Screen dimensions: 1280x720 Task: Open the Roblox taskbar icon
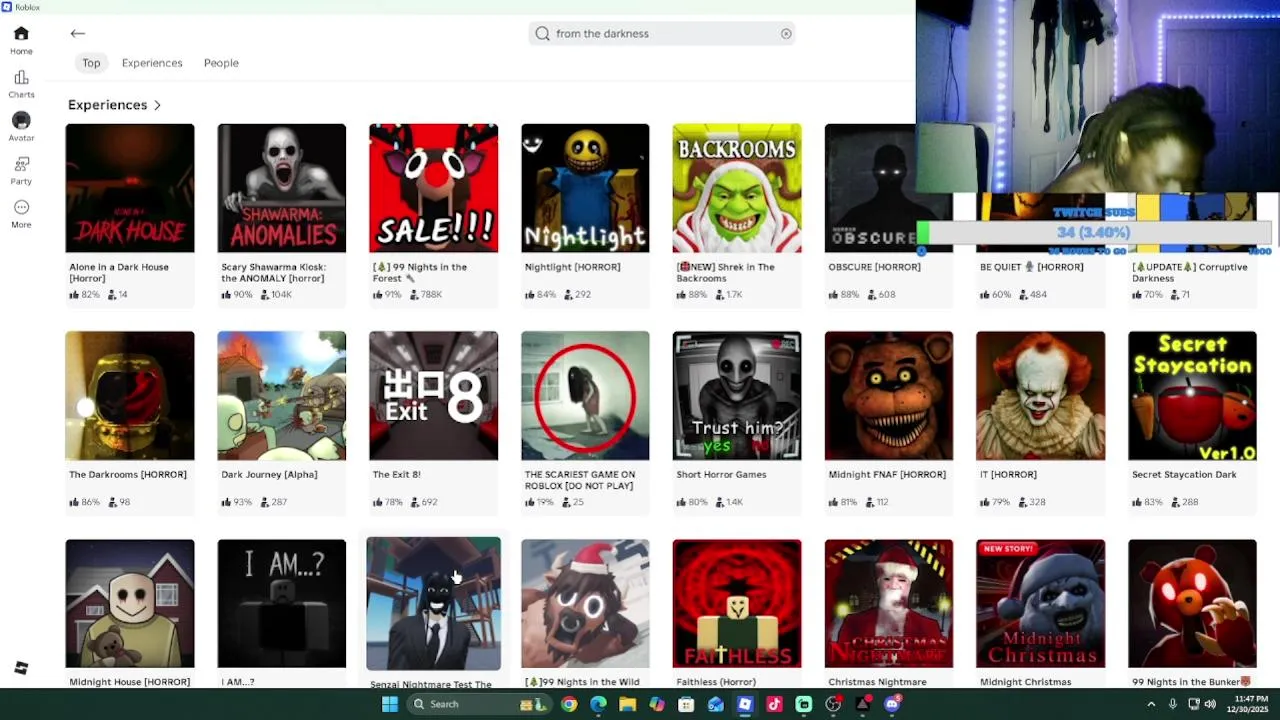click(x=745, y=704)
